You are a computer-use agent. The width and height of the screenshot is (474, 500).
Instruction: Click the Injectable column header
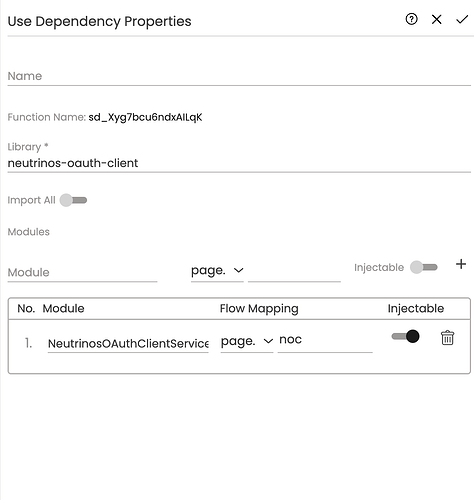[x=416, y=309]
